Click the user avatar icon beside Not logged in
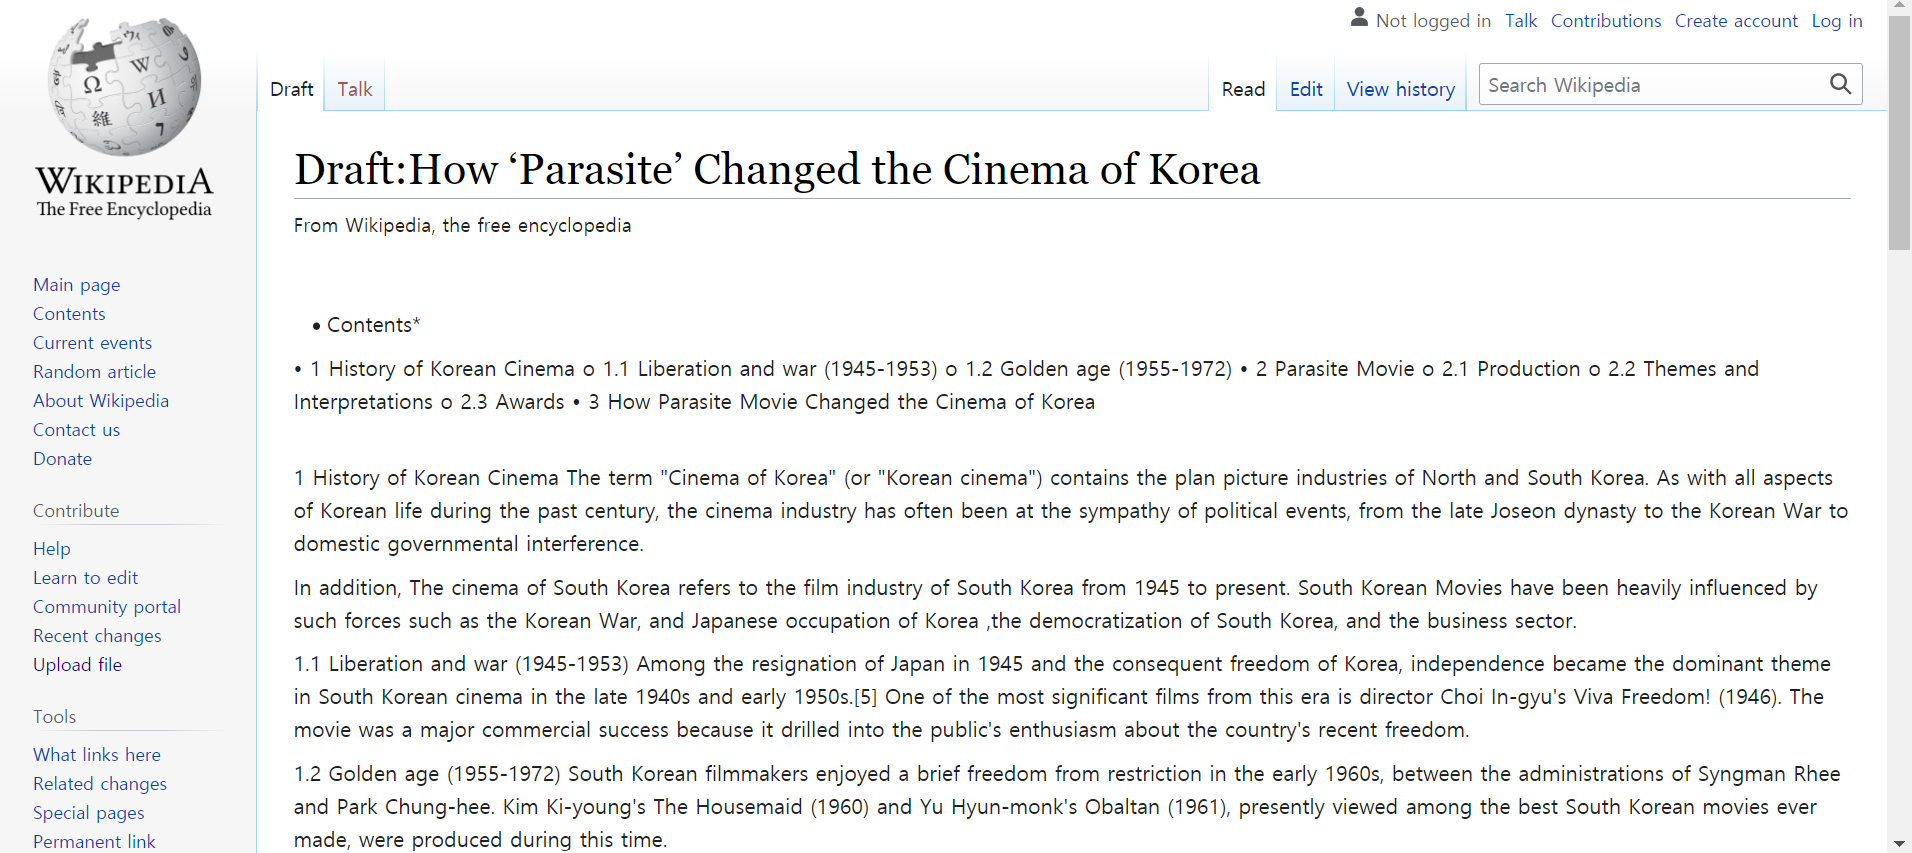This screenshot has width=1912, height=853. [x=1359, y=17]
